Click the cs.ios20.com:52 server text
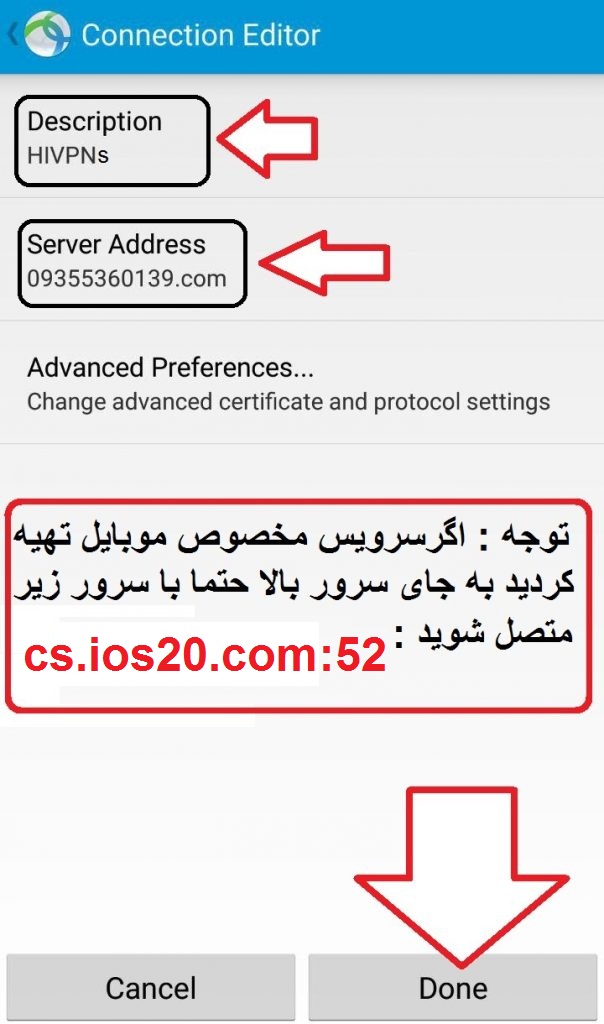 pos(205,655)
